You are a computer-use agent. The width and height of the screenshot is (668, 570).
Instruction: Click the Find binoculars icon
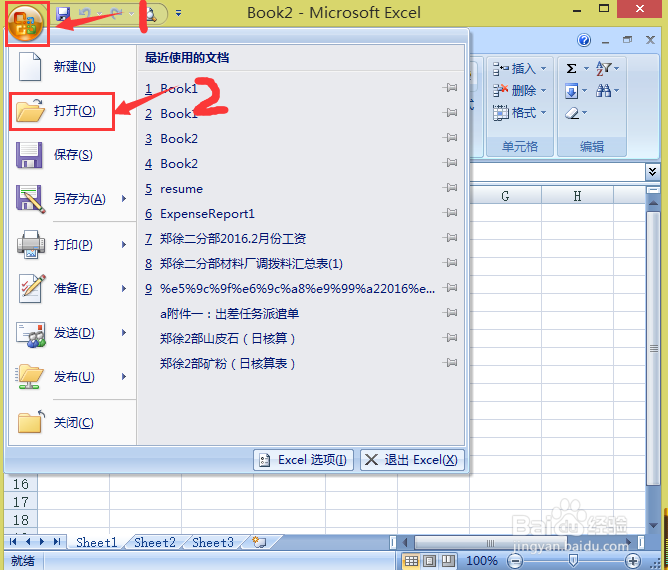coord(603,90)
